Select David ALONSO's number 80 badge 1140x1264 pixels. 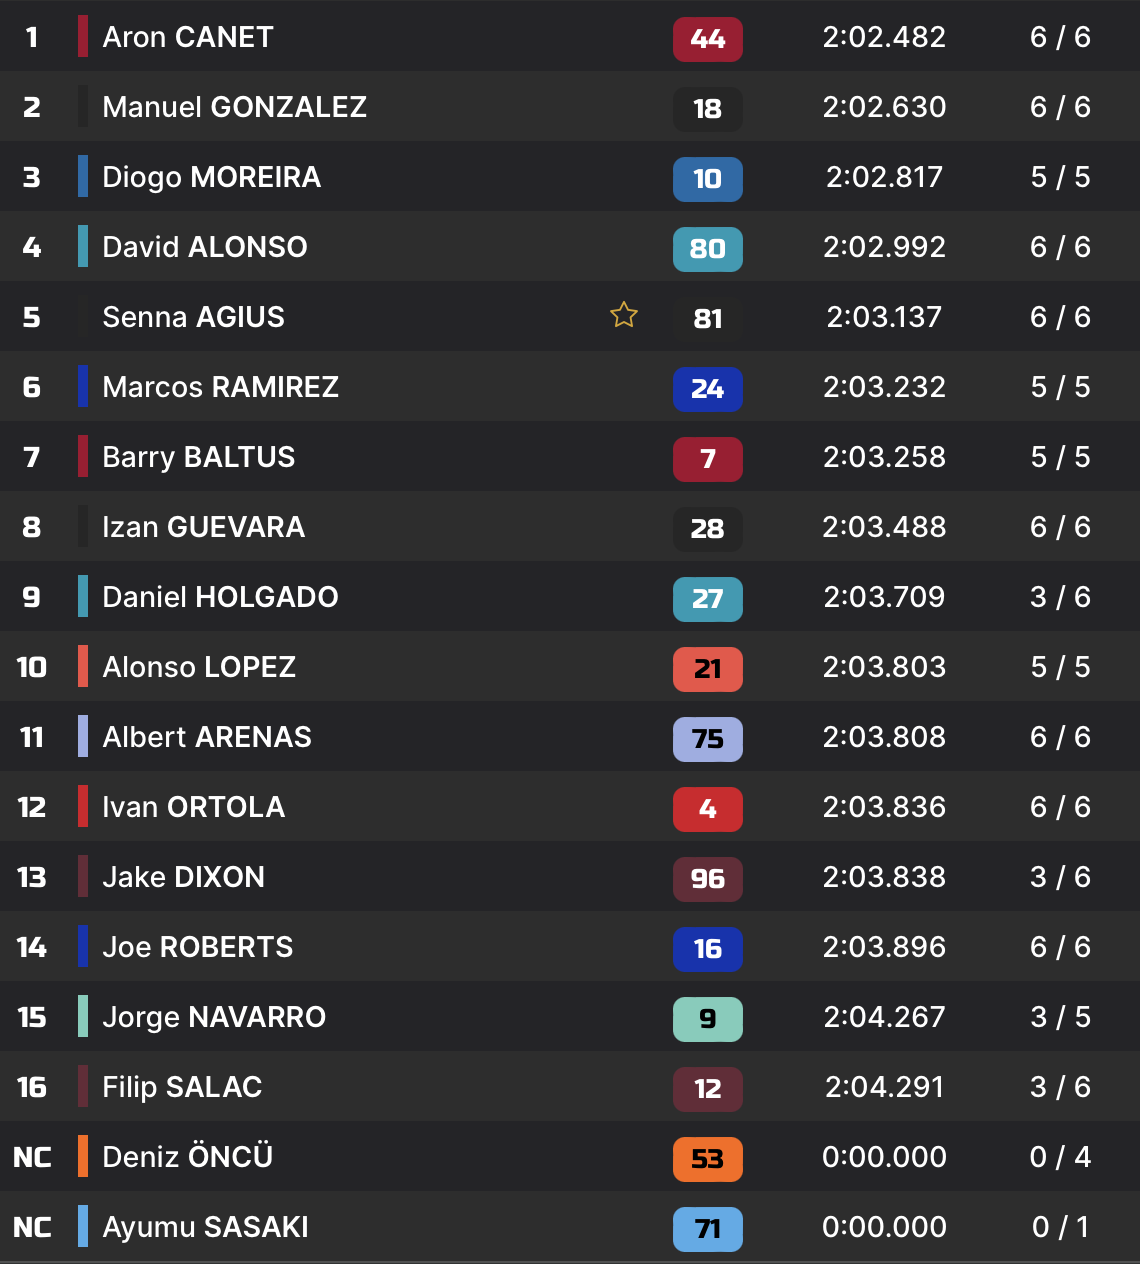707,249
